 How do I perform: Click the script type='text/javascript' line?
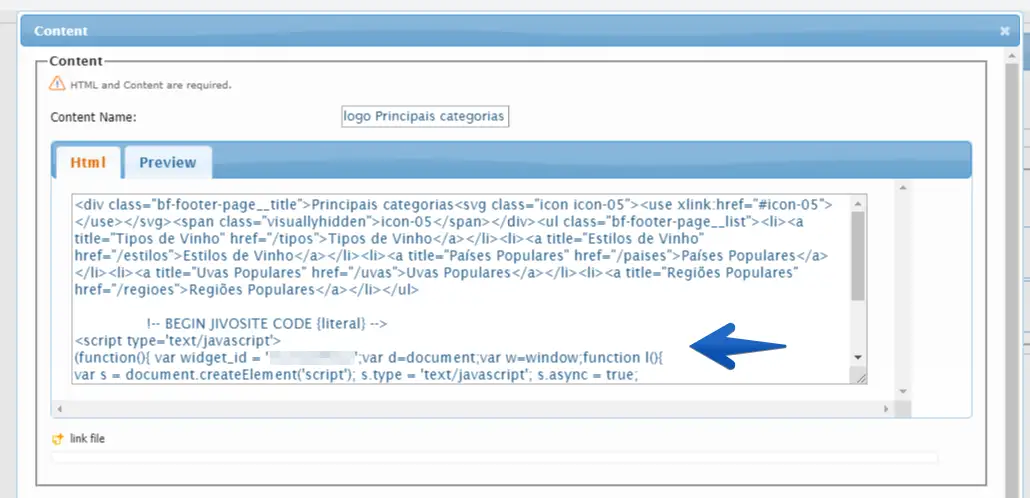pos(178,341)
